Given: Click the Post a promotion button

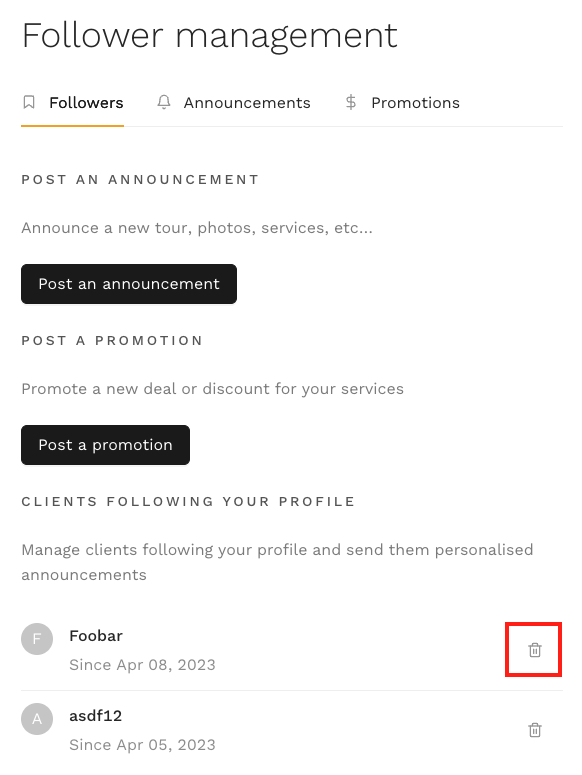Looking at the screenshot, I should pos(105,445).
